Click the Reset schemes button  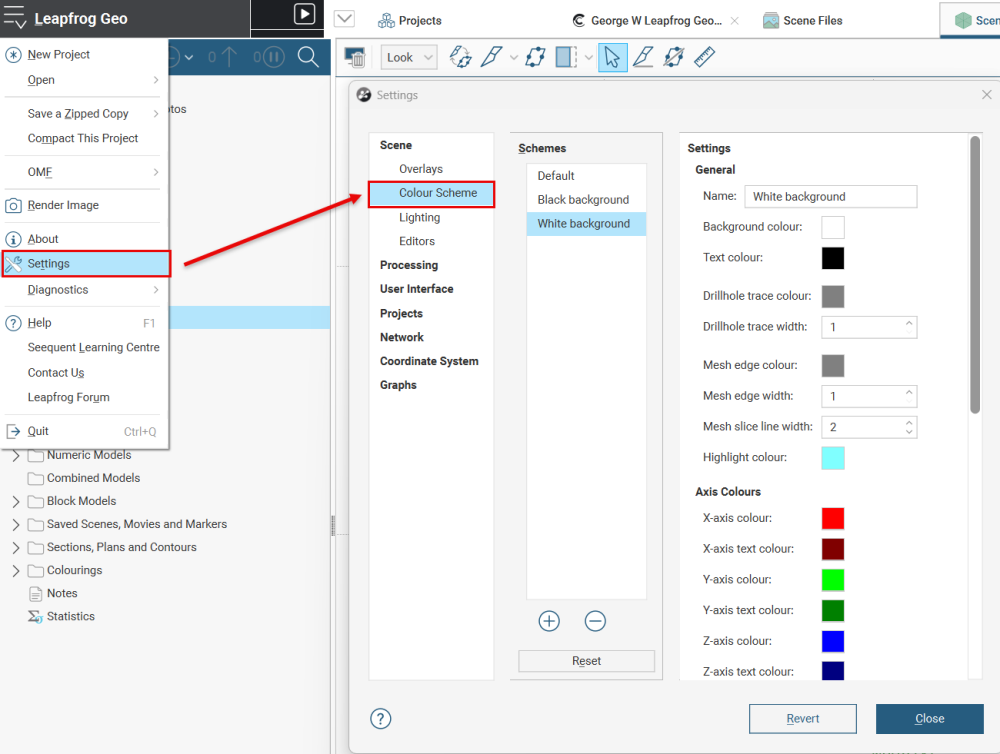[x=586, y=661]
